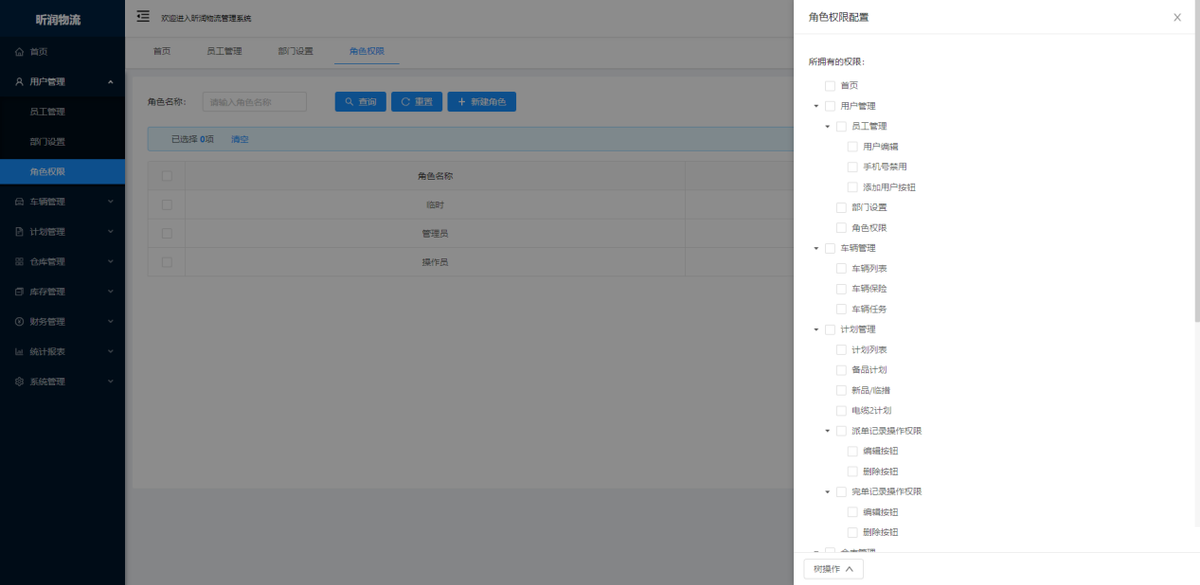Screen dimensions: 1200x585
Task: Click the user icon beside 用户管理 in sidebar
Action: click(x=19, y=82)
